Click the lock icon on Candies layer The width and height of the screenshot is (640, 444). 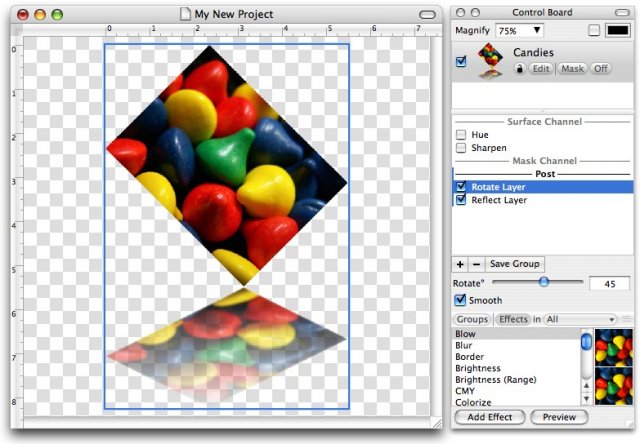pyautogui.click(x=519, y=69)
